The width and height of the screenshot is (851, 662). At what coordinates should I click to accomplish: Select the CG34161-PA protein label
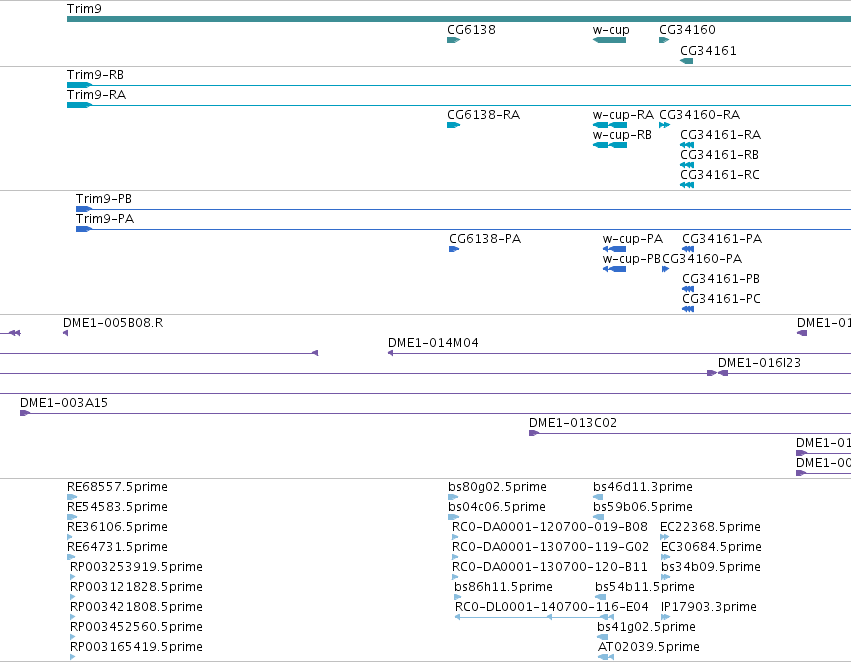(722, 239)
